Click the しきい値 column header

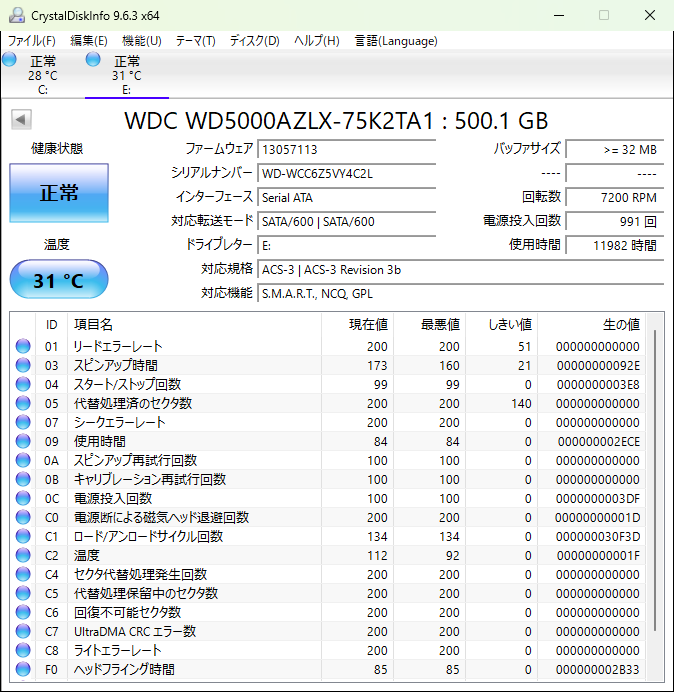coord(501,325)
